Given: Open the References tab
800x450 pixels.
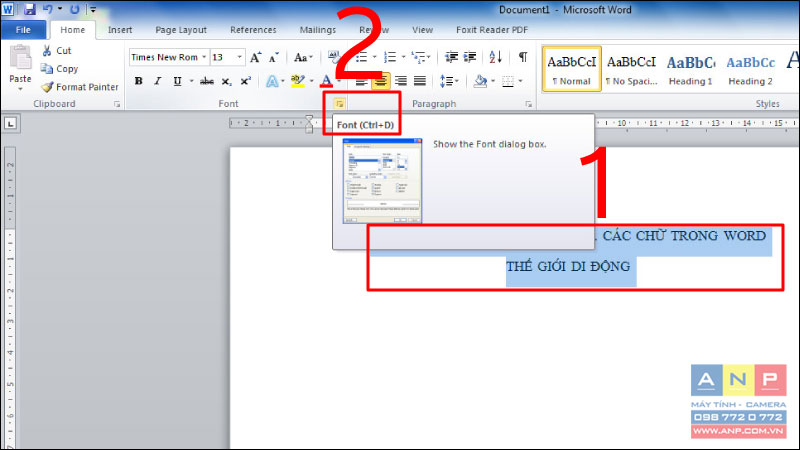Looking at the screenshot, I should point(253,30).
